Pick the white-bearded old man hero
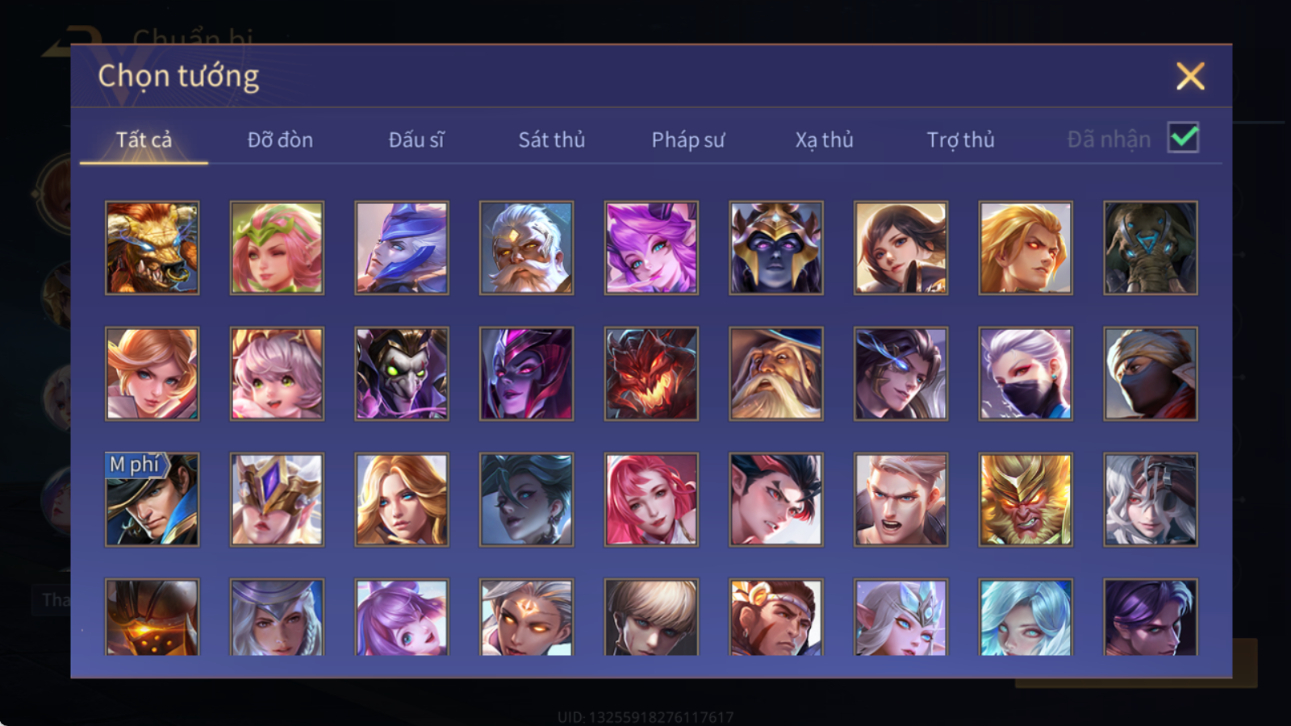 tap(526, 248)
